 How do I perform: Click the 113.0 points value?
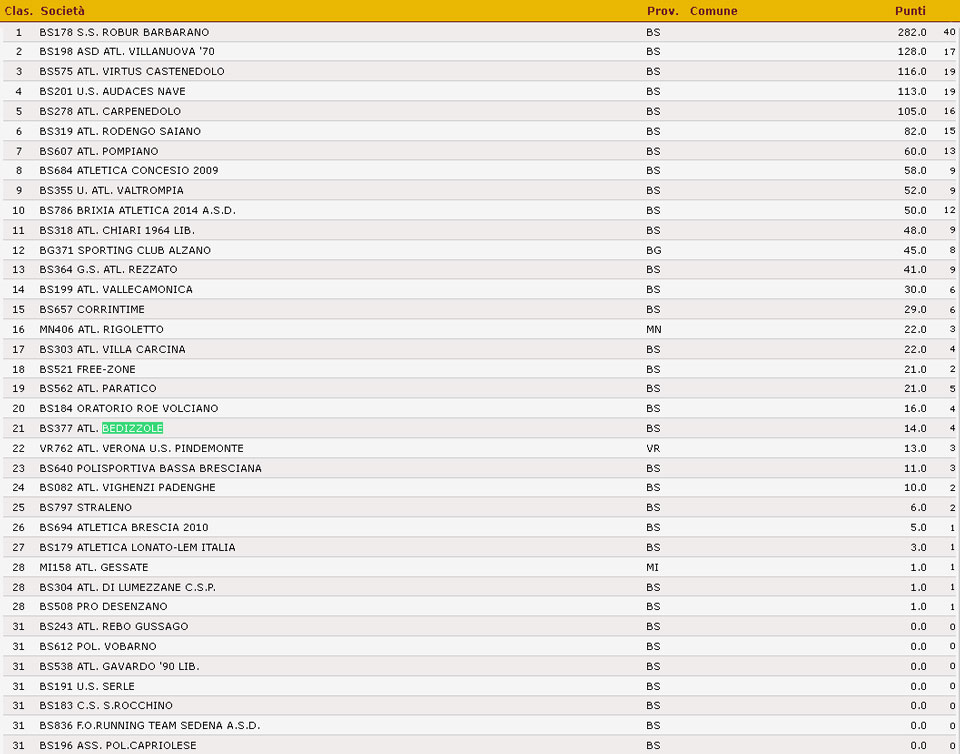[912, 92]
